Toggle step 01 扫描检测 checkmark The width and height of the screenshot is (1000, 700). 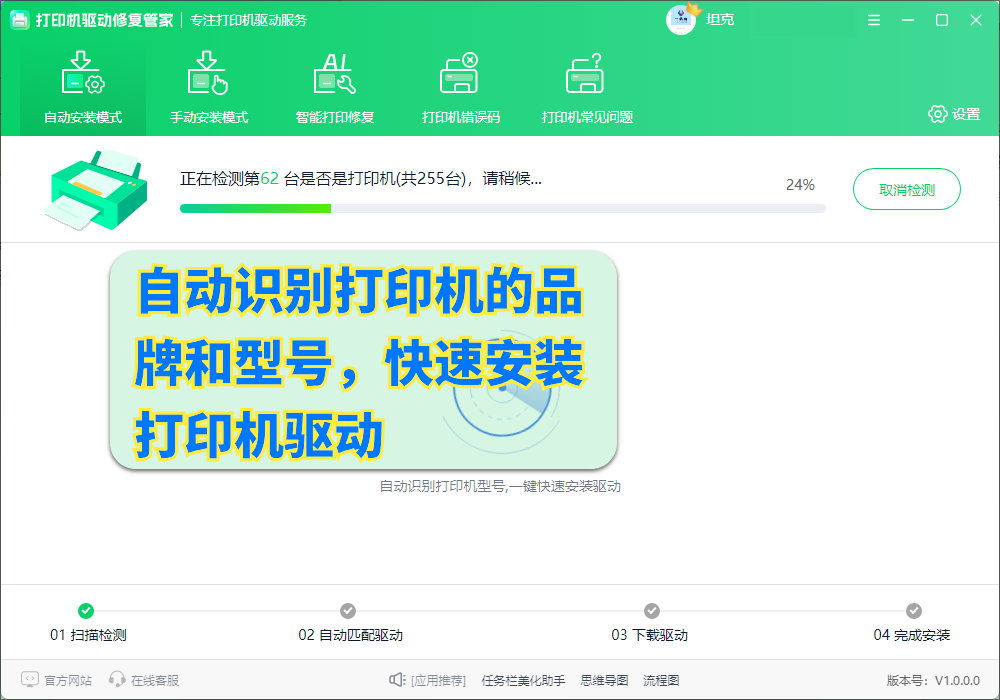(85, 610)
